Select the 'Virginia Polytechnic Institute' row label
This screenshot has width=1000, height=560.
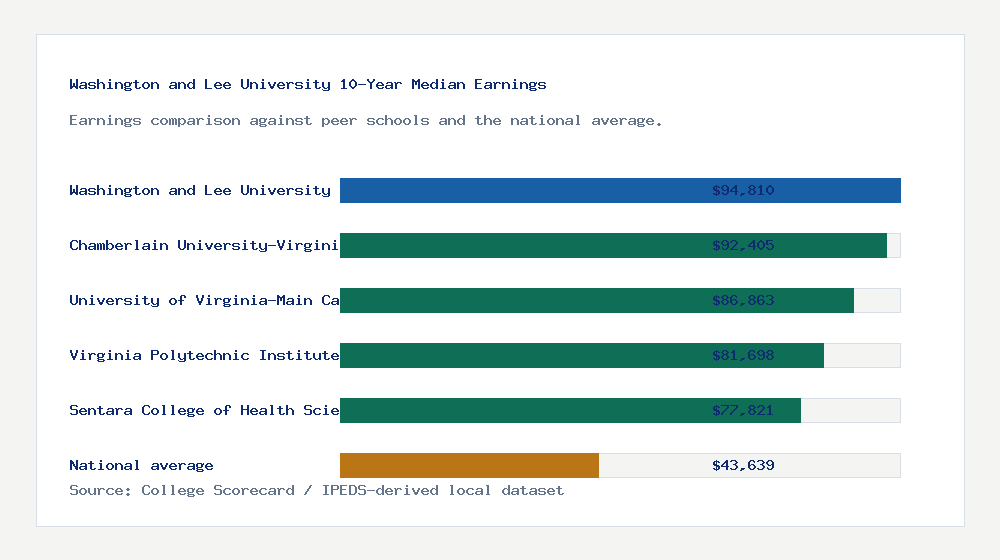pos(204,355)
